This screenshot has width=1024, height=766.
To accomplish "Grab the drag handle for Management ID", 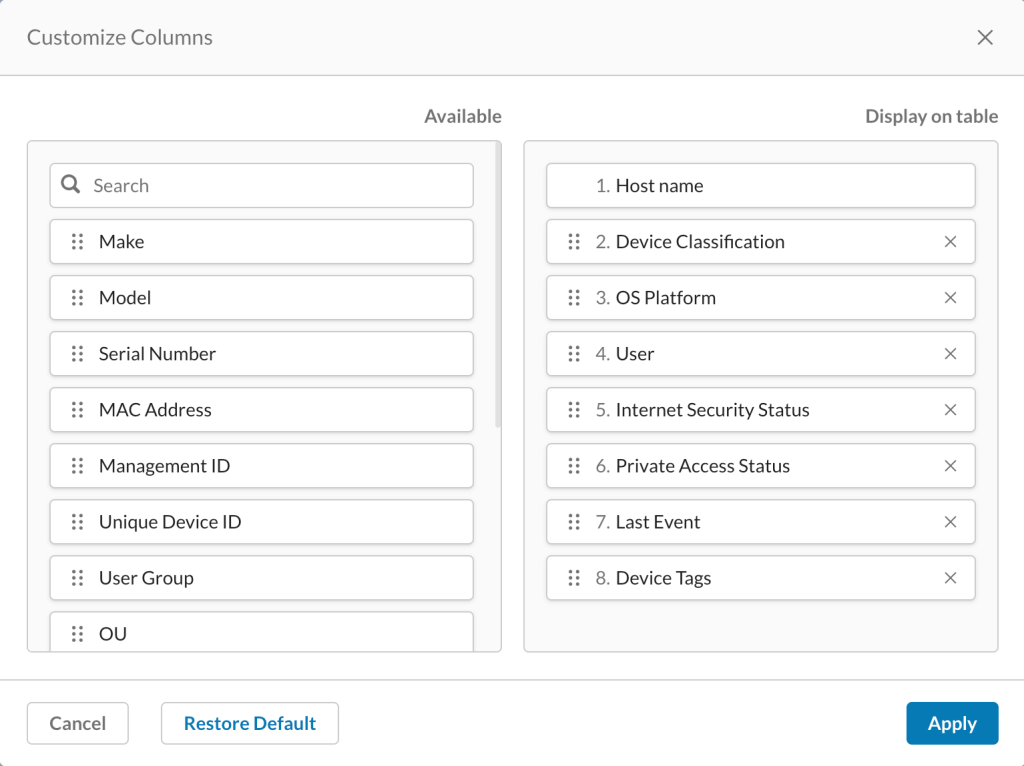I will [x=78, y=466].
